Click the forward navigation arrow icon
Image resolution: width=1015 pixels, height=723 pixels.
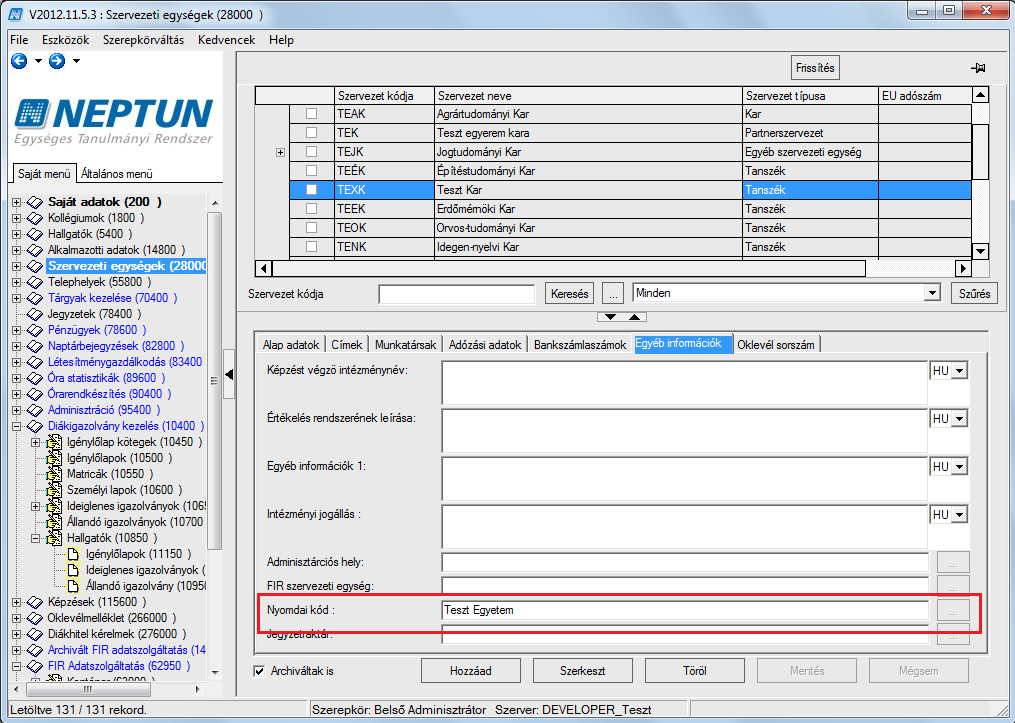pyautogui.click(x=57, y=61)
